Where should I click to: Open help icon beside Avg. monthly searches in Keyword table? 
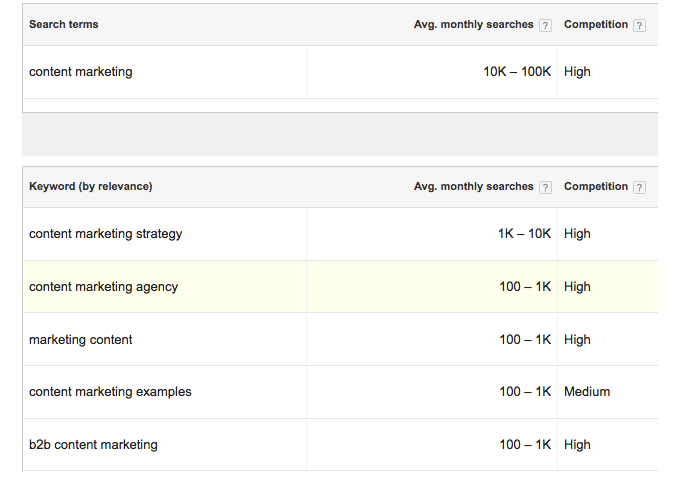pyautogui.click(x=545, y=187)
